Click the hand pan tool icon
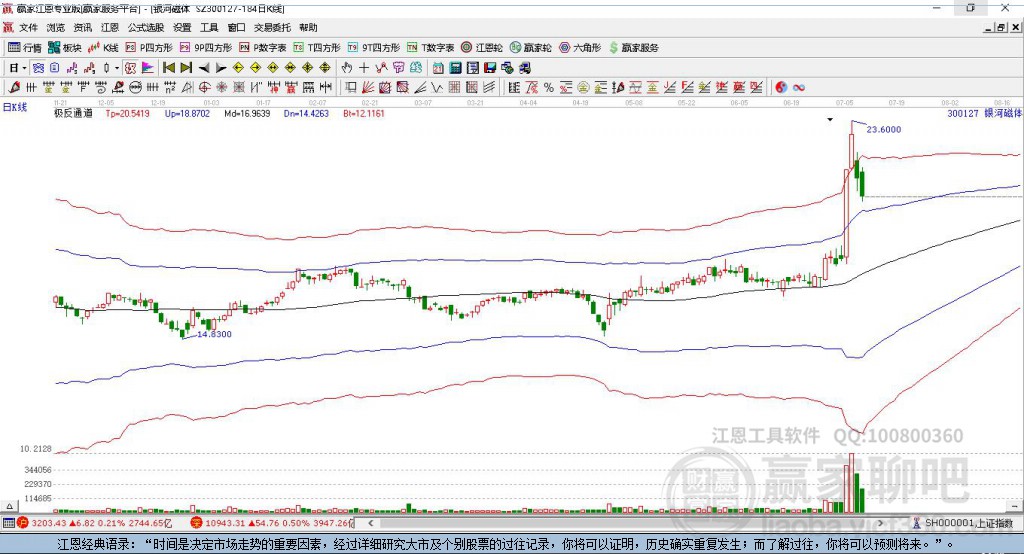This screenshot has height=554, width=1024. coord(346,67)
